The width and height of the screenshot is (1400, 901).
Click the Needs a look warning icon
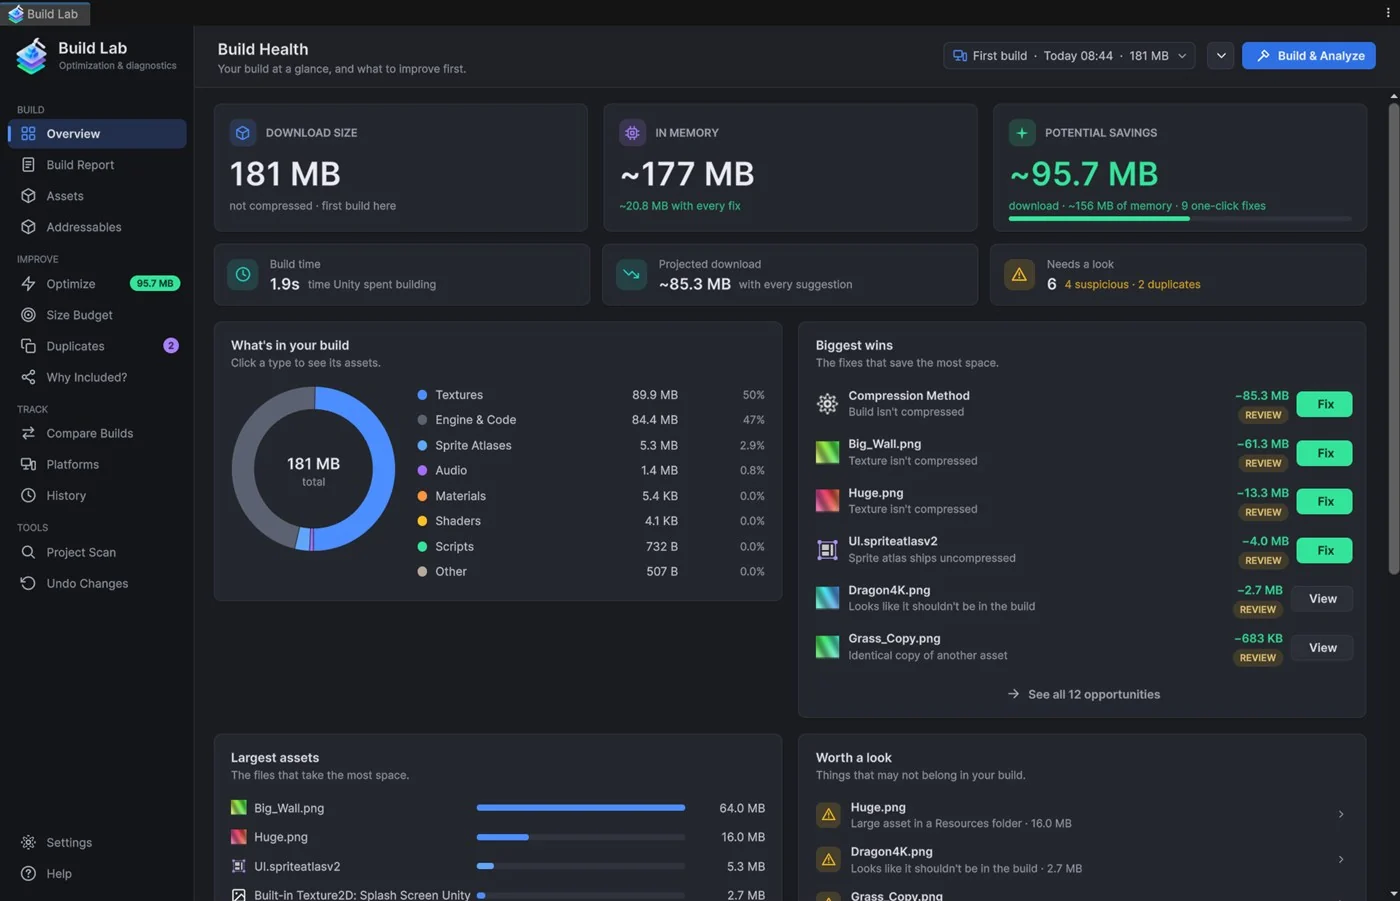click(x=1019, y=274)
